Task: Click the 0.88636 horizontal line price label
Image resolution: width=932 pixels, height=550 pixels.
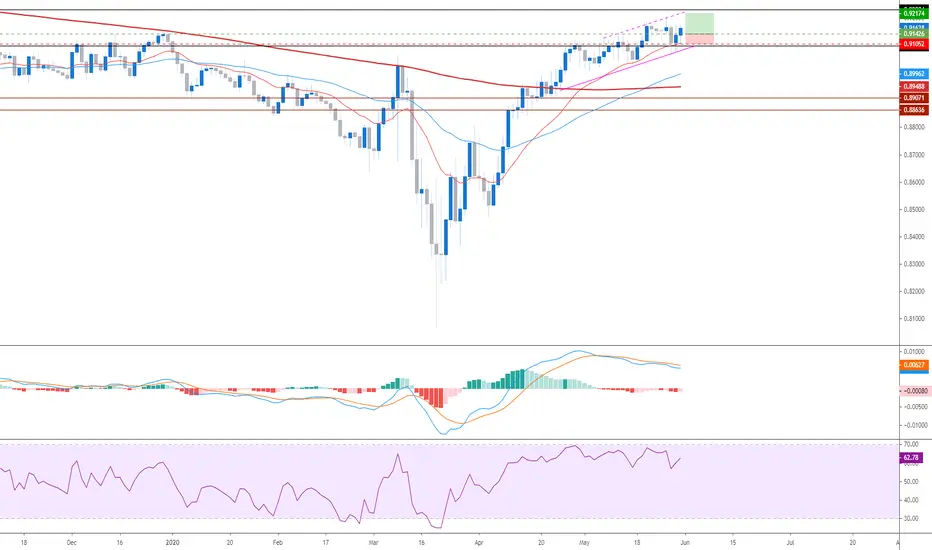Action: [x=914, y=110]
